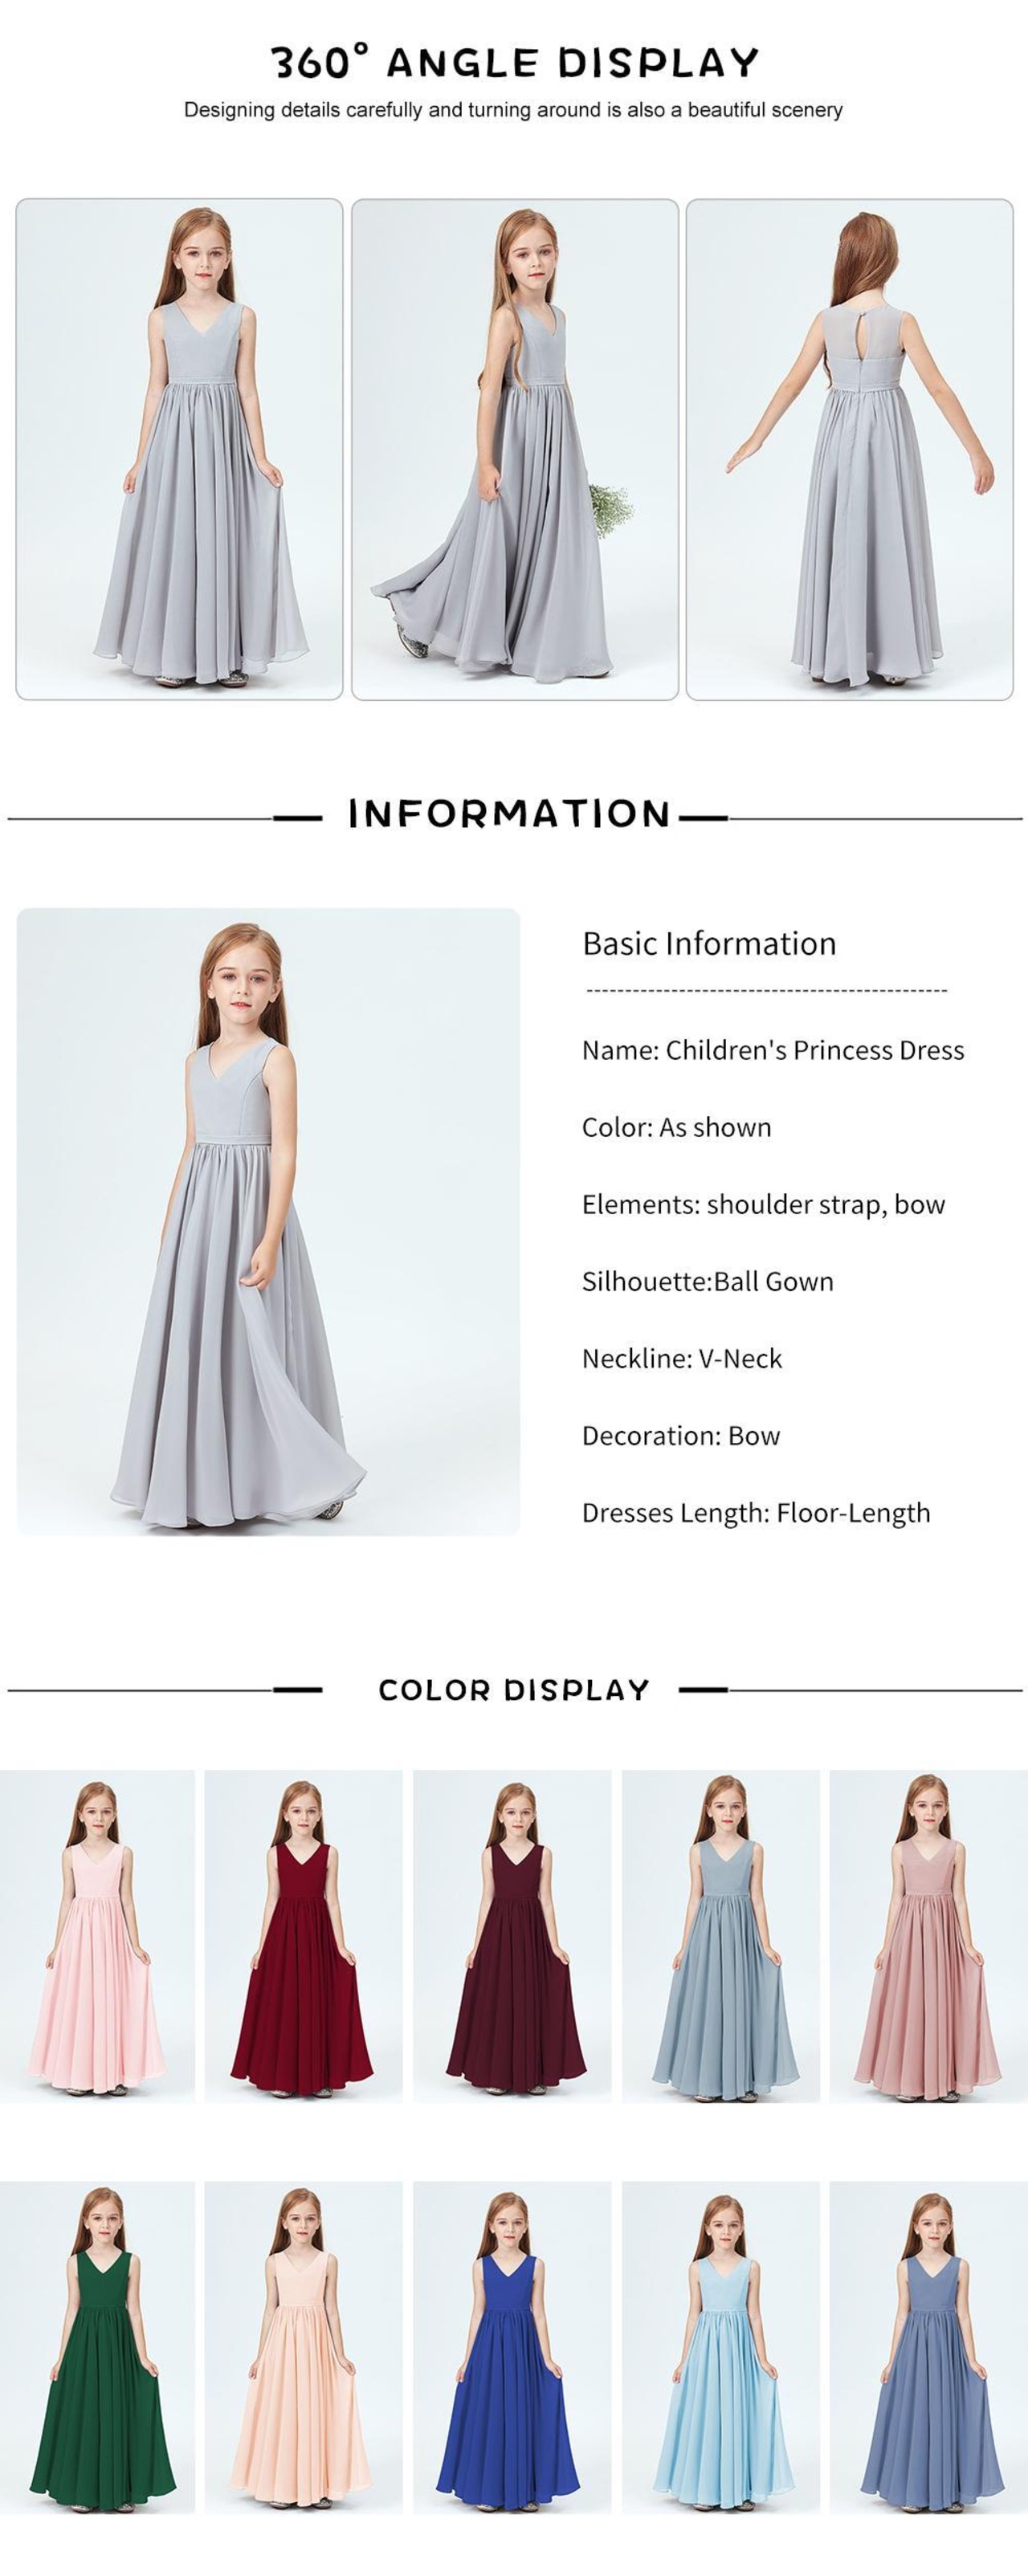Click the Color Display section heading
Viewport: 1028px width, 2576px height.
pyautogui.click(x=514, y=1690)
